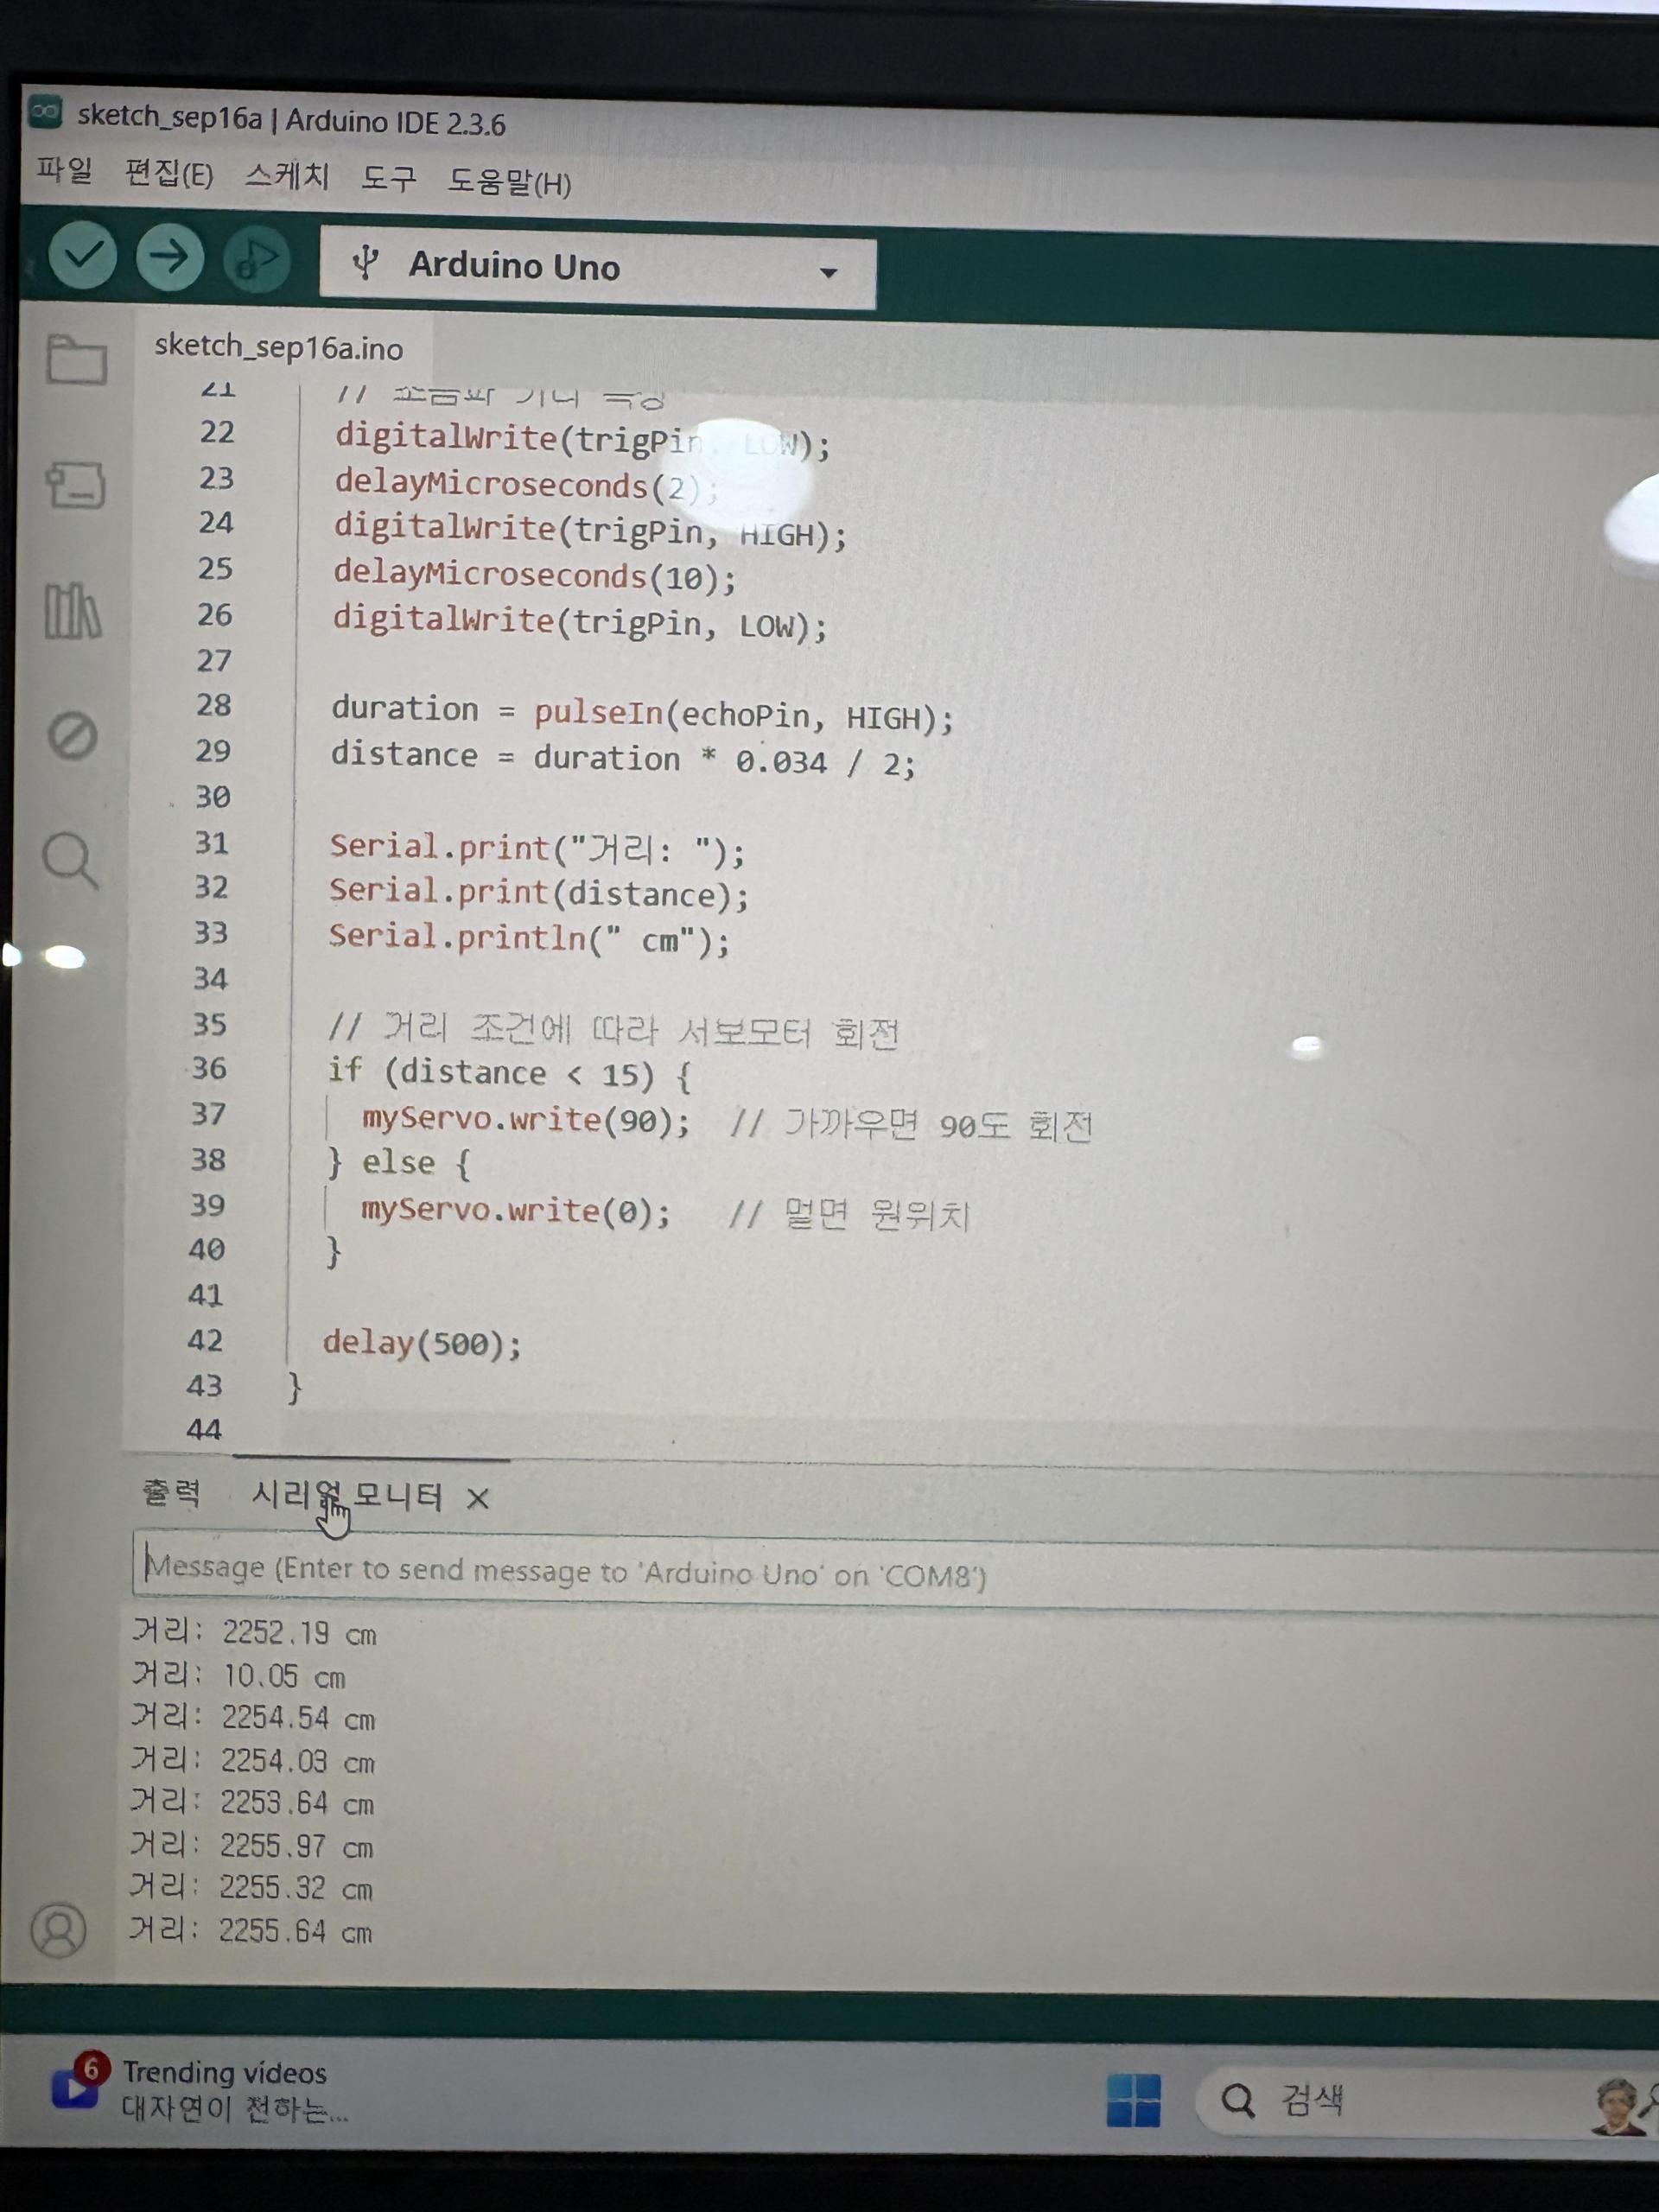Open the Trending videos taskbar widget
Viewport: 1659px width, 2212px height.
tap(200, 2090)
